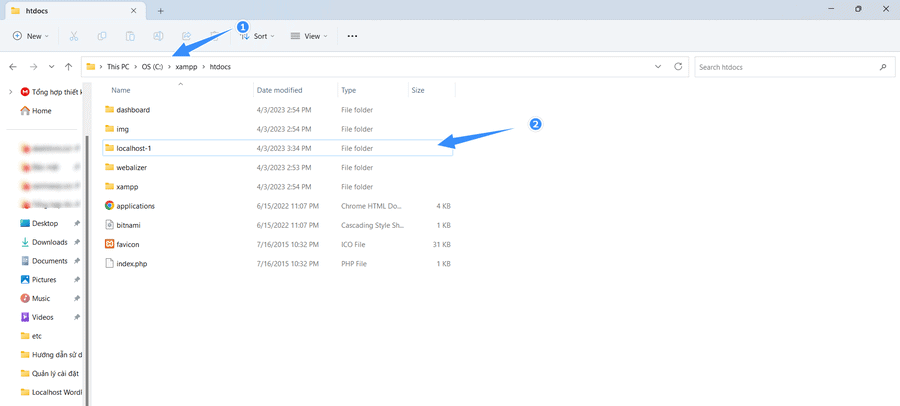The height and width of the screenshot is (406, 900).
Task: Open the View dropdown
Action: [309, 36]
